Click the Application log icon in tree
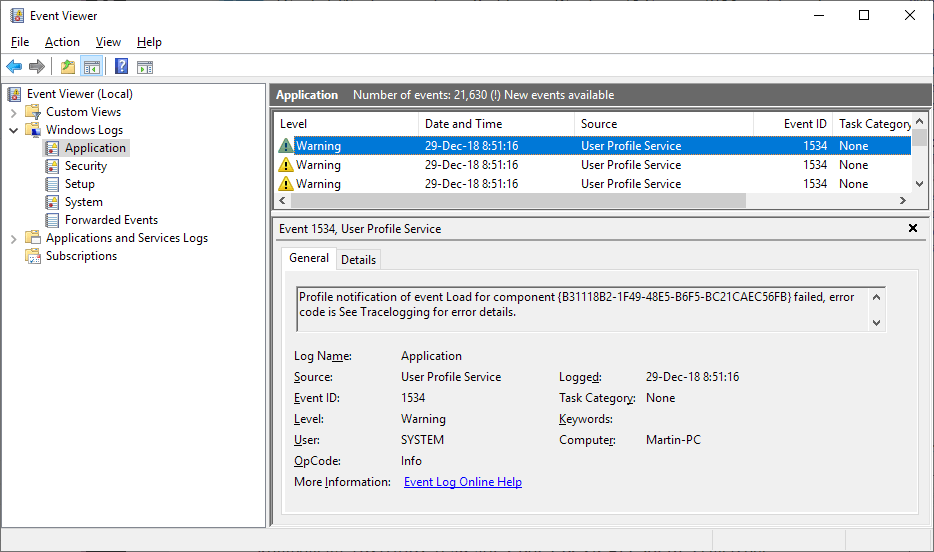Screen dimensions: 934x552 52,148
